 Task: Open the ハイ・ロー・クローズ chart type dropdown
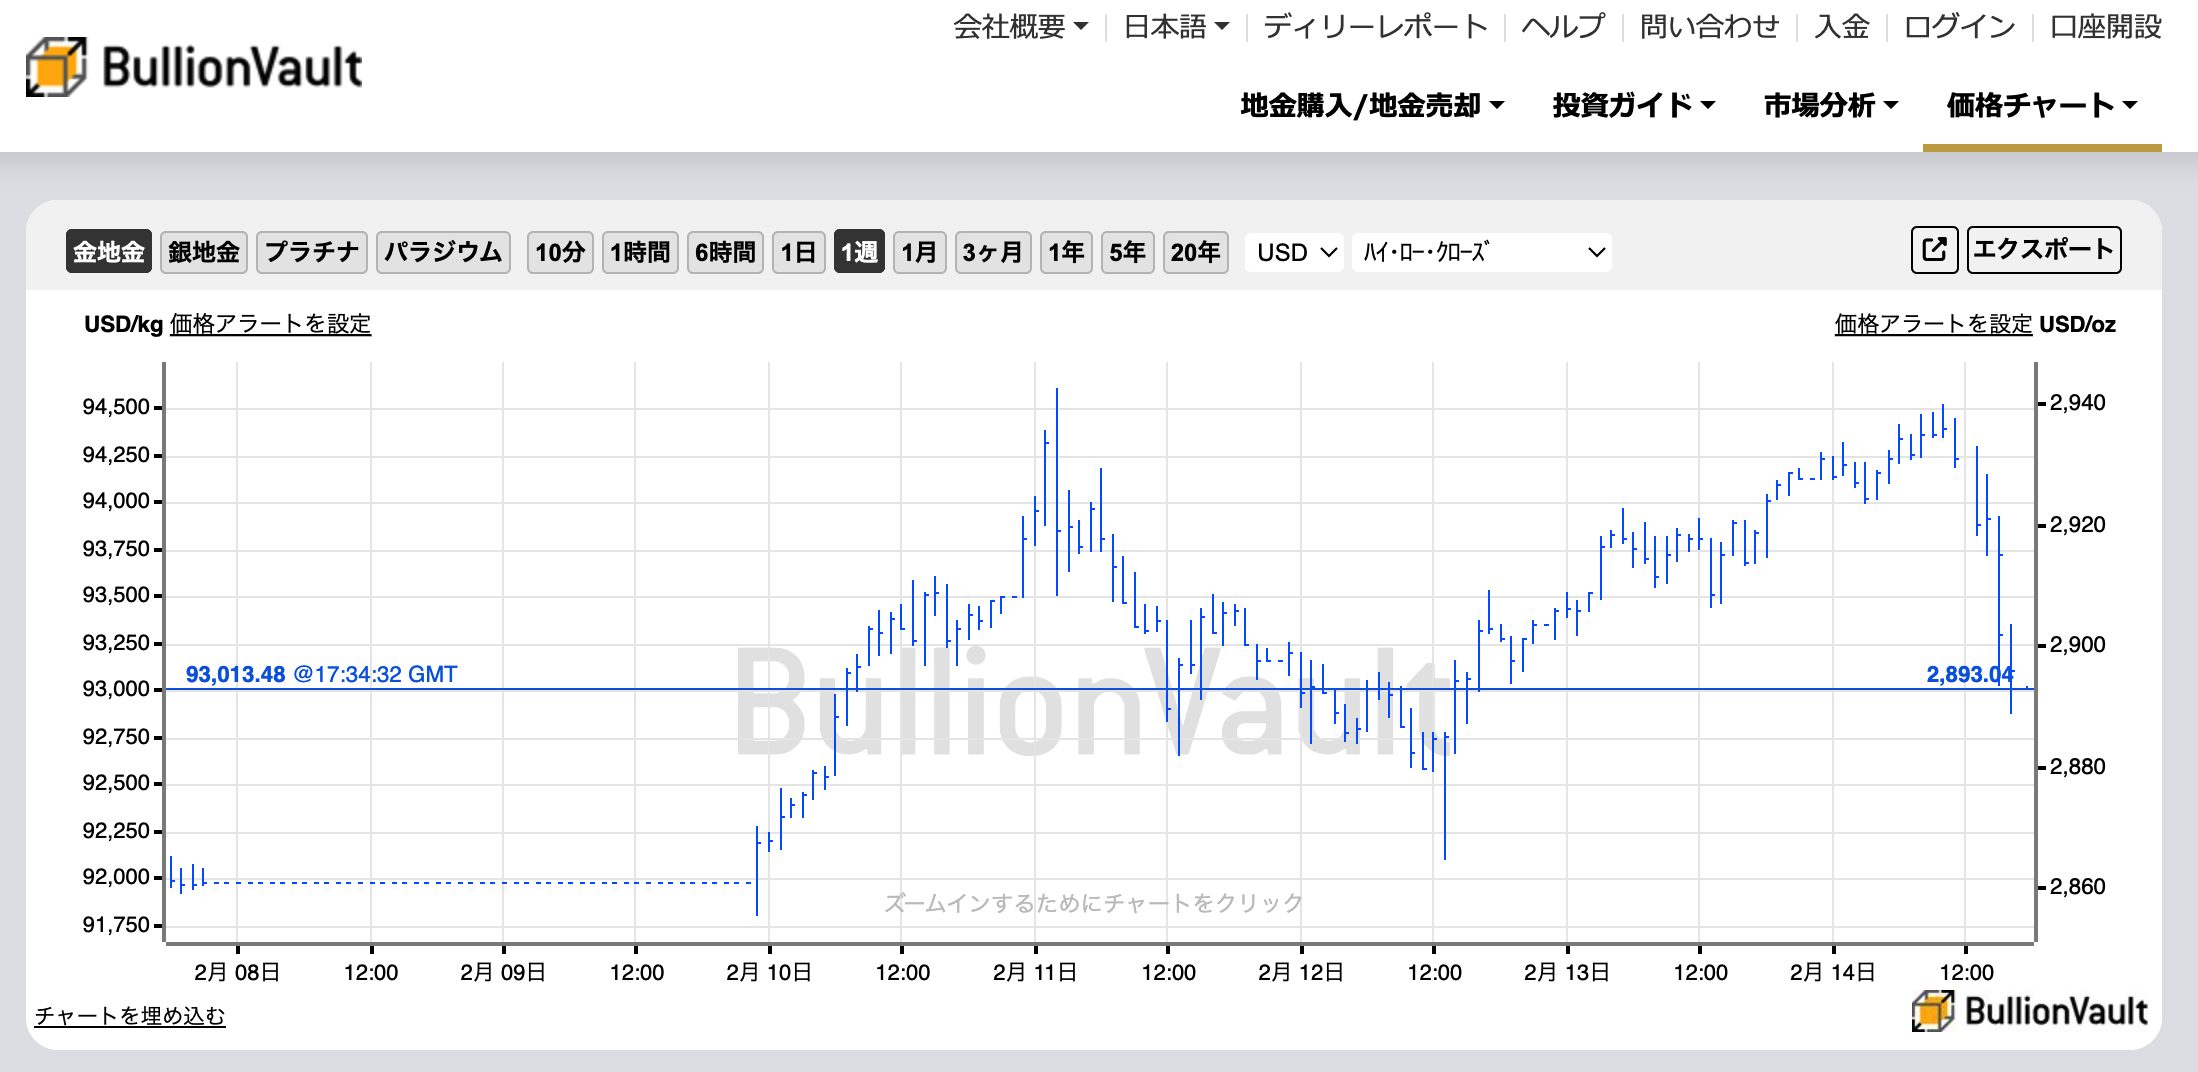(1482, 252)
